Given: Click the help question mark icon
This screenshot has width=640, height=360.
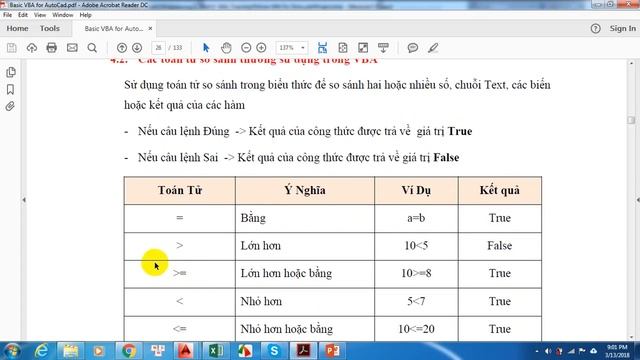Looking at the screenshot, I should click(x=596, y=29).
